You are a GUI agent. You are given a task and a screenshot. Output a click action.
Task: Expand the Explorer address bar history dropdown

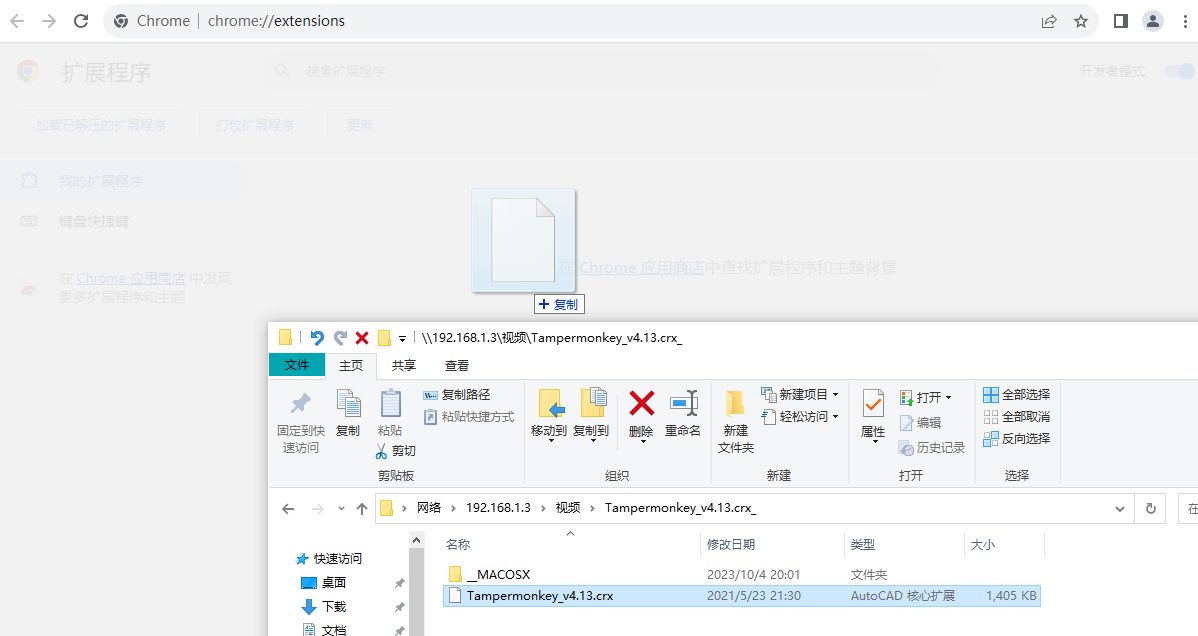[x=1119, y=508]
